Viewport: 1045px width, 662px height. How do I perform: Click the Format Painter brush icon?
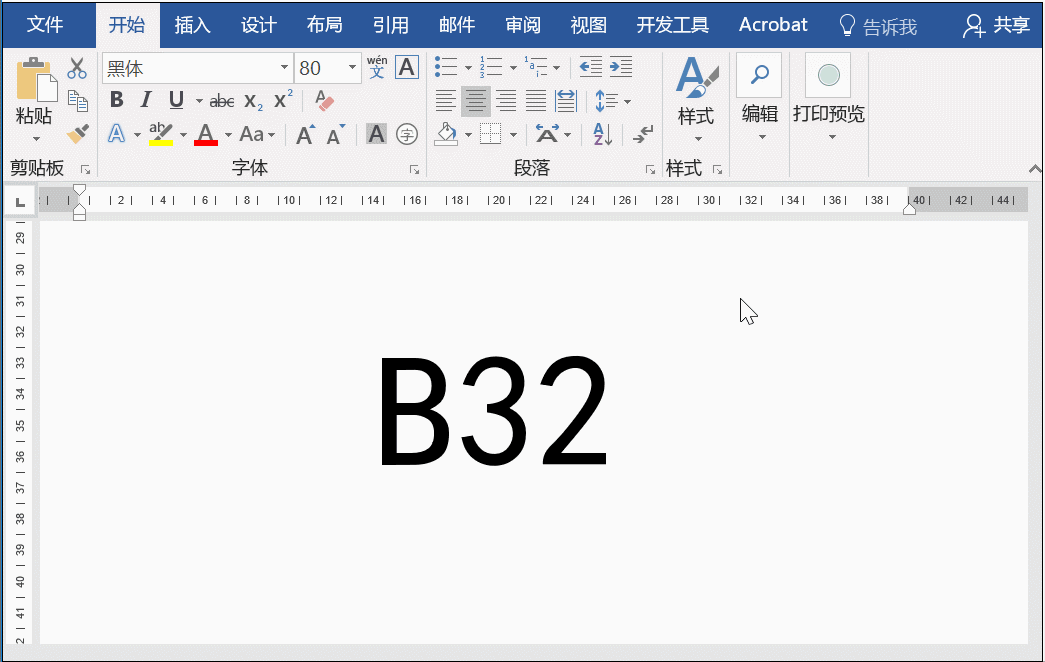click(77, 133)
